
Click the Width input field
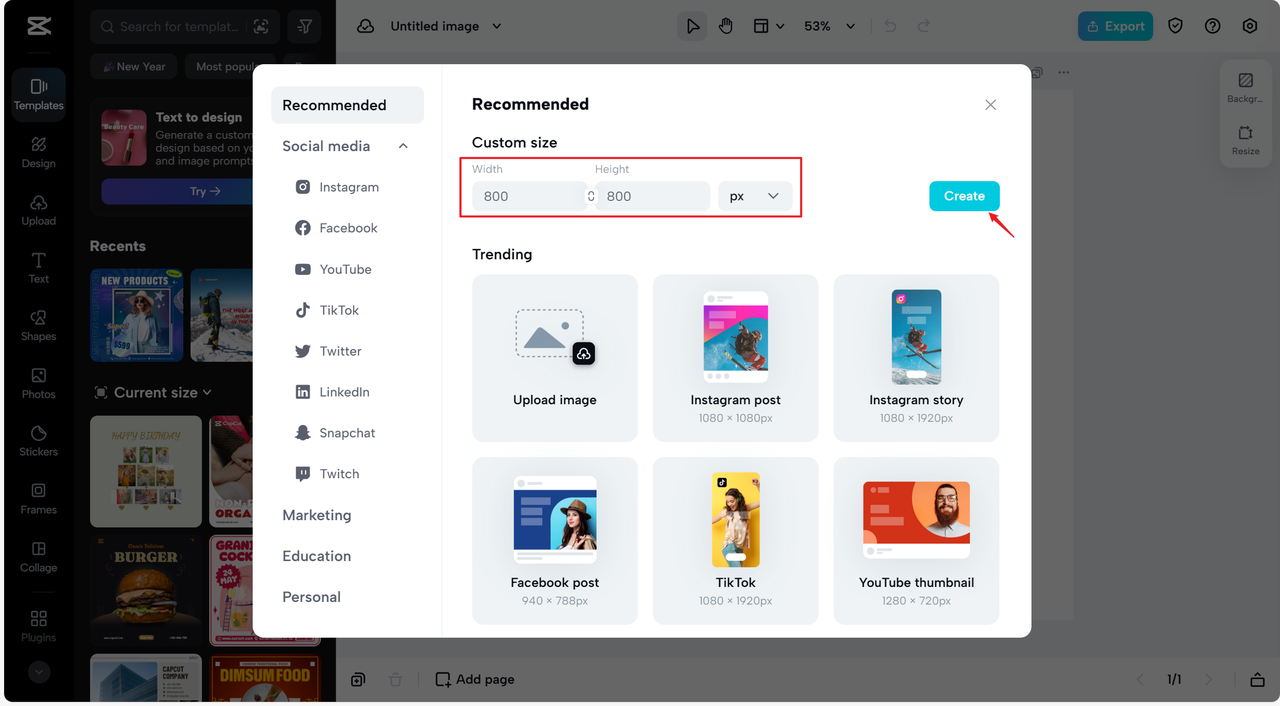[528, 196]
